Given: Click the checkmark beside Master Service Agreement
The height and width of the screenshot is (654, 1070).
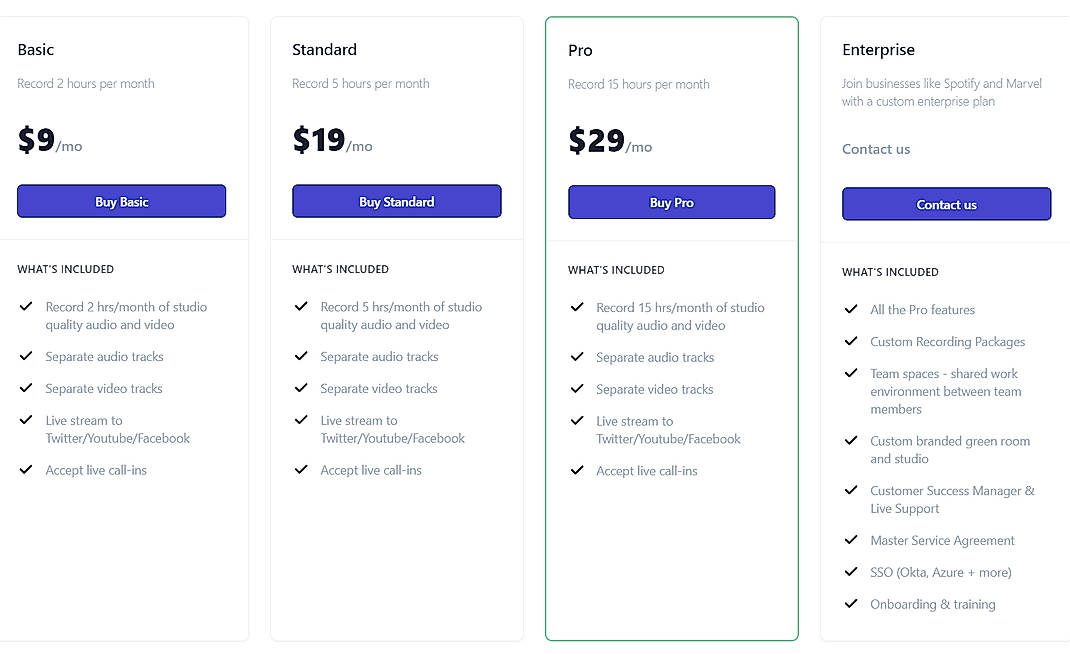Looking at the screenshot, I should point(851,540).
